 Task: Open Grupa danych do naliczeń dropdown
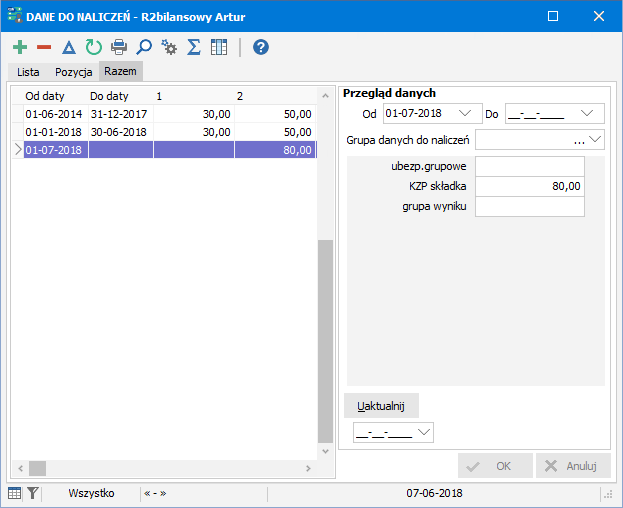(x=596, y=140)
